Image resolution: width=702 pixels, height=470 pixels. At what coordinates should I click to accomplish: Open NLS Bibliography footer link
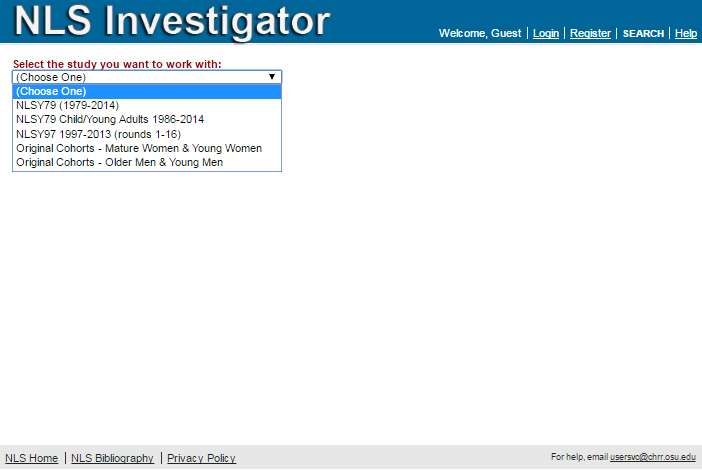(x=112, y=458)
